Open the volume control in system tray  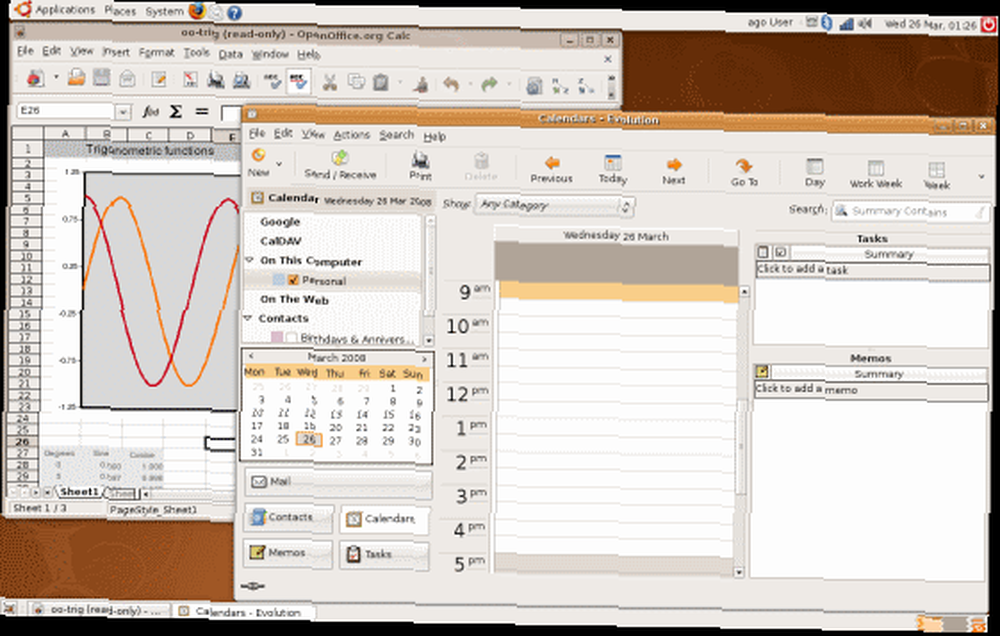click(865, 24)
